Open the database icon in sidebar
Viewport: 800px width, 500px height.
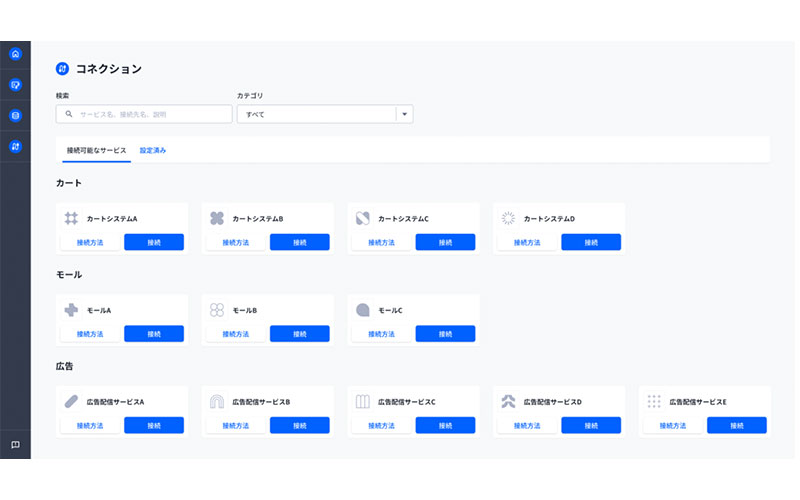(x=15, y=116)
